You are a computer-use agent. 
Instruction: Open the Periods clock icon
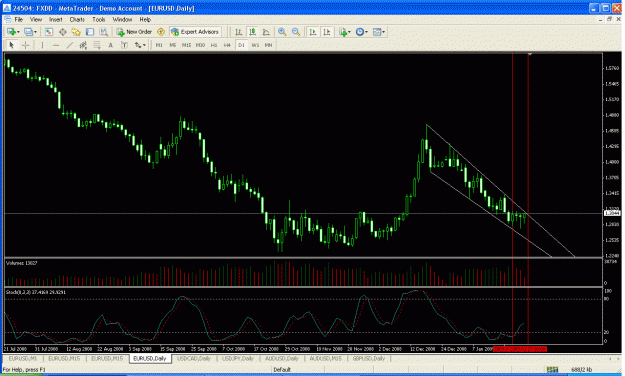[x=360, y=32]
